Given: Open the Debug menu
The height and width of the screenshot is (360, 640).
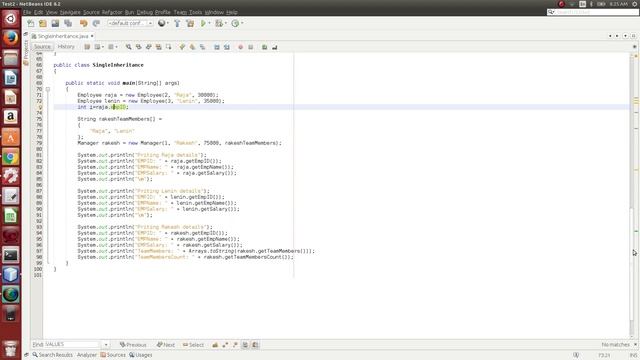Looking at the screenshot, I should pyautogui.click(x=144, y=12).
